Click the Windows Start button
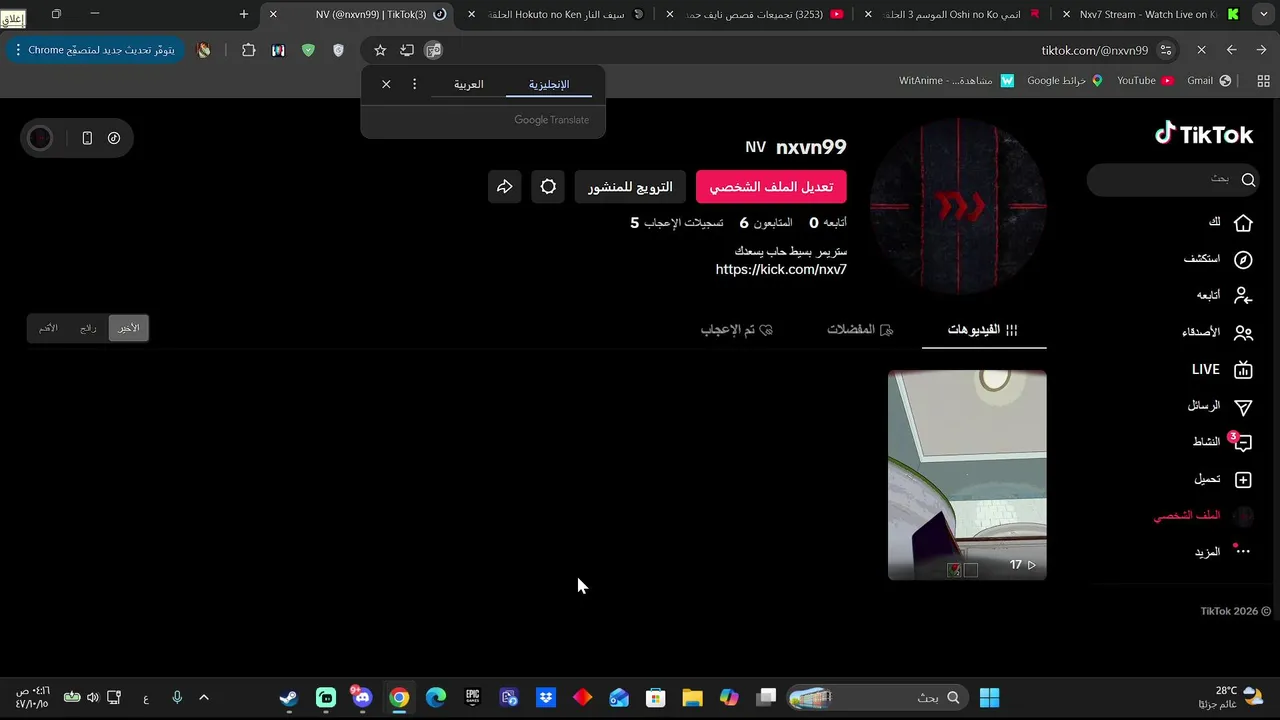The image size is (1280, 720). [989, 698]
